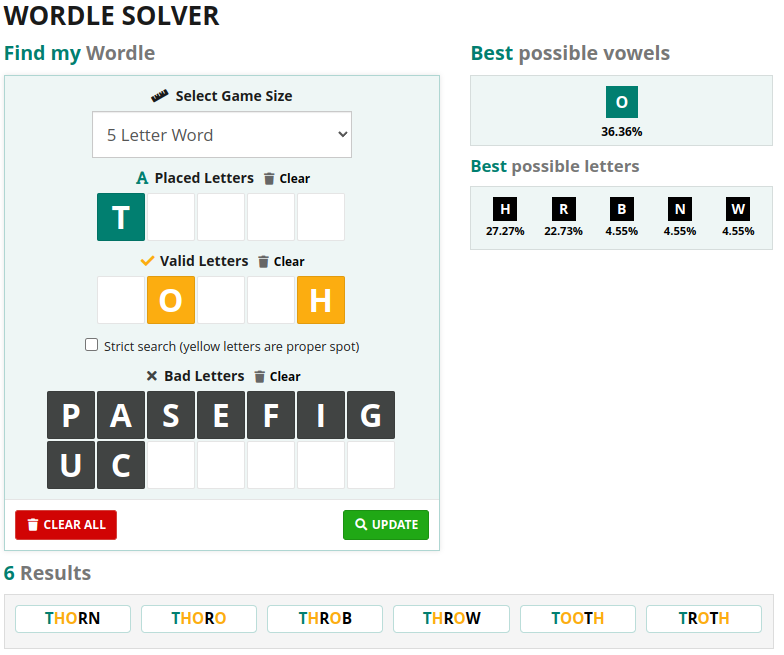Select the TOOTH result word

point(578,618)
